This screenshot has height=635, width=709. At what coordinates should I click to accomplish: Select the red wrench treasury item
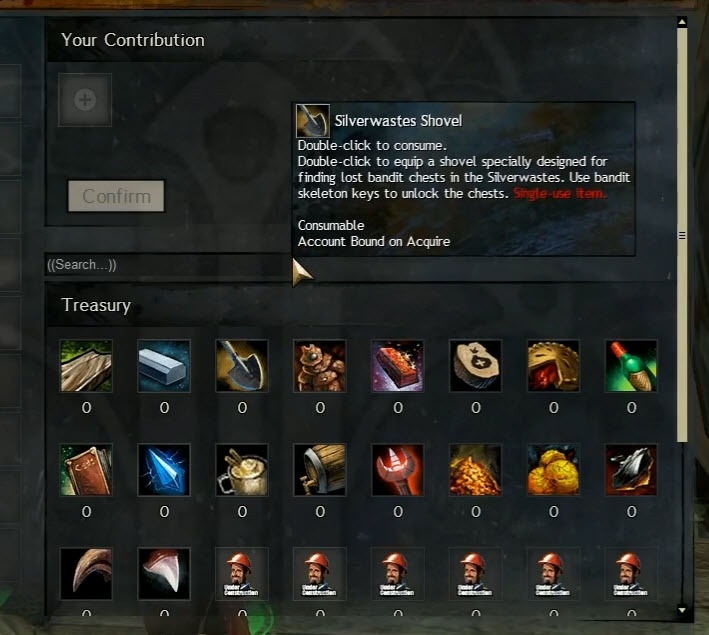[397, 469]
